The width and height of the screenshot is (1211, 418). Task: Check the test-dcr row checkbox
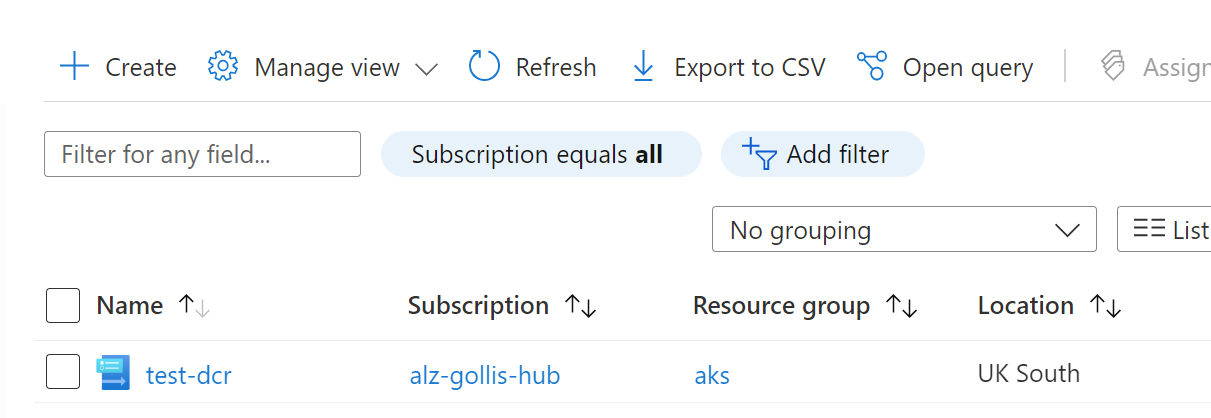point(63,372)
